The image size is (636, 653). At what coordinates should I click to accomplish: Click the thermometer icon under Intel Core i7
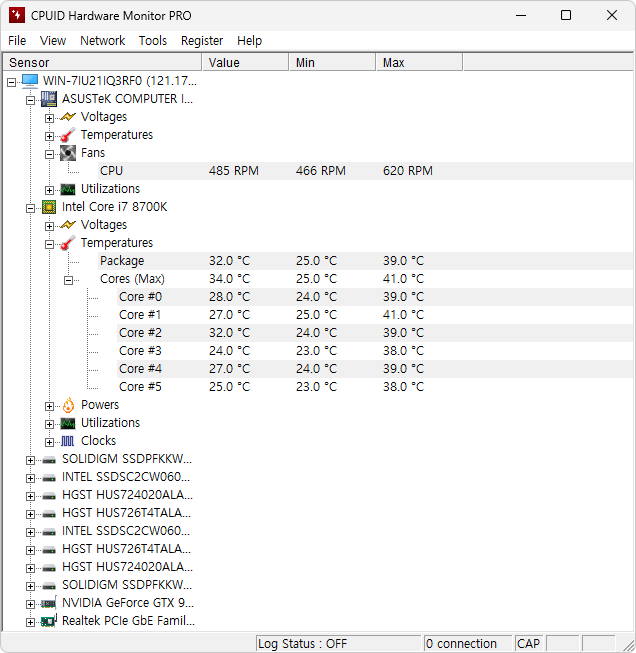pos(67,243)
